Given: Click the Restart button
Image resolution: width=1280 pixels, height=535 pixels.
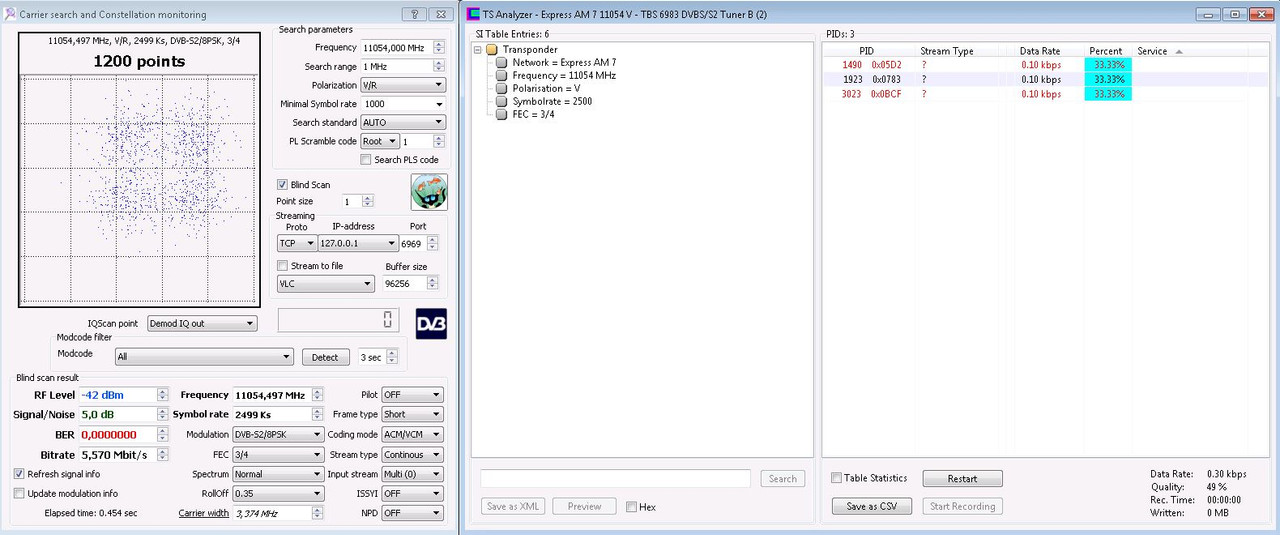Looking at the screenshot, I should pos(962,479).
